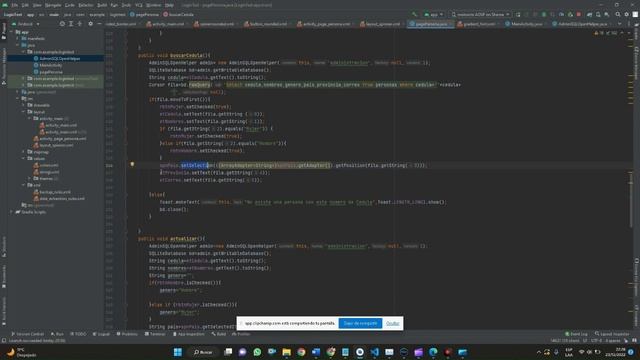The width and height of the screenshot is (640, 360).
Task: Select backup_rules.xml in the project tree
Action: [x=55, y=192]
